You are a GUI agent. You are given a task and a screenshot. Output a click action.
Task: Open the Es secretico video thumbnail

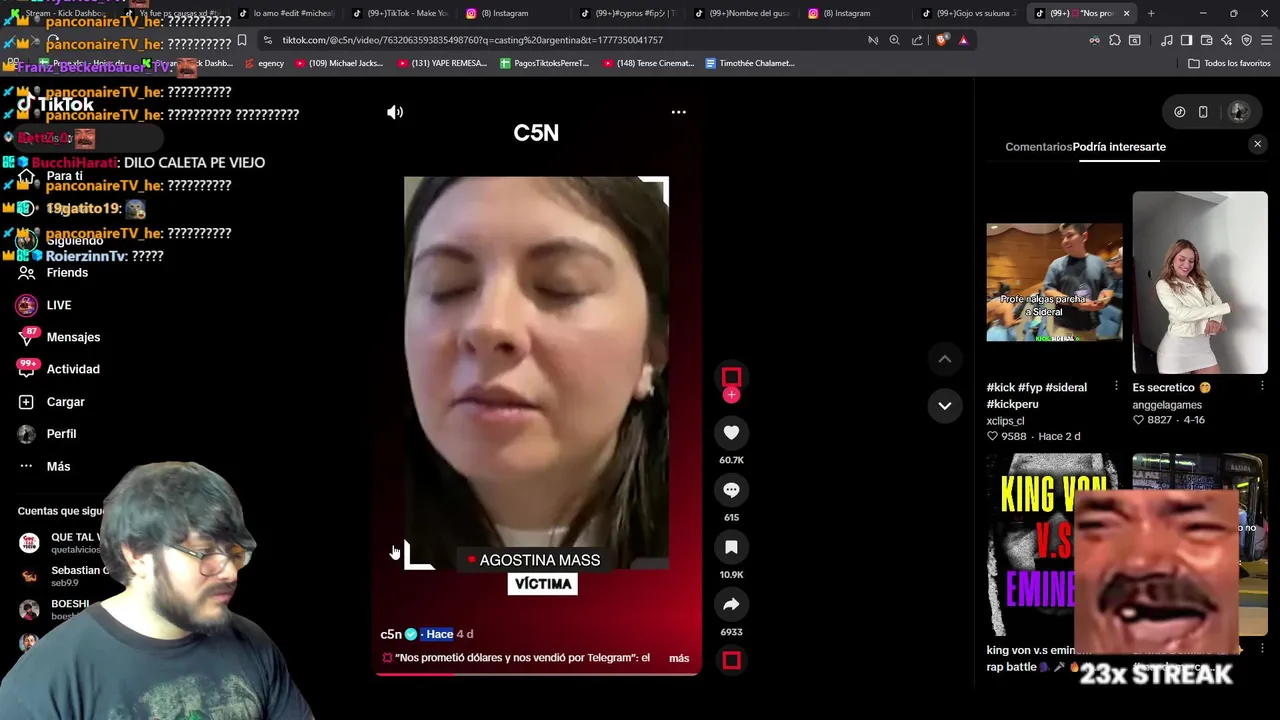(x=1200, y=282)
